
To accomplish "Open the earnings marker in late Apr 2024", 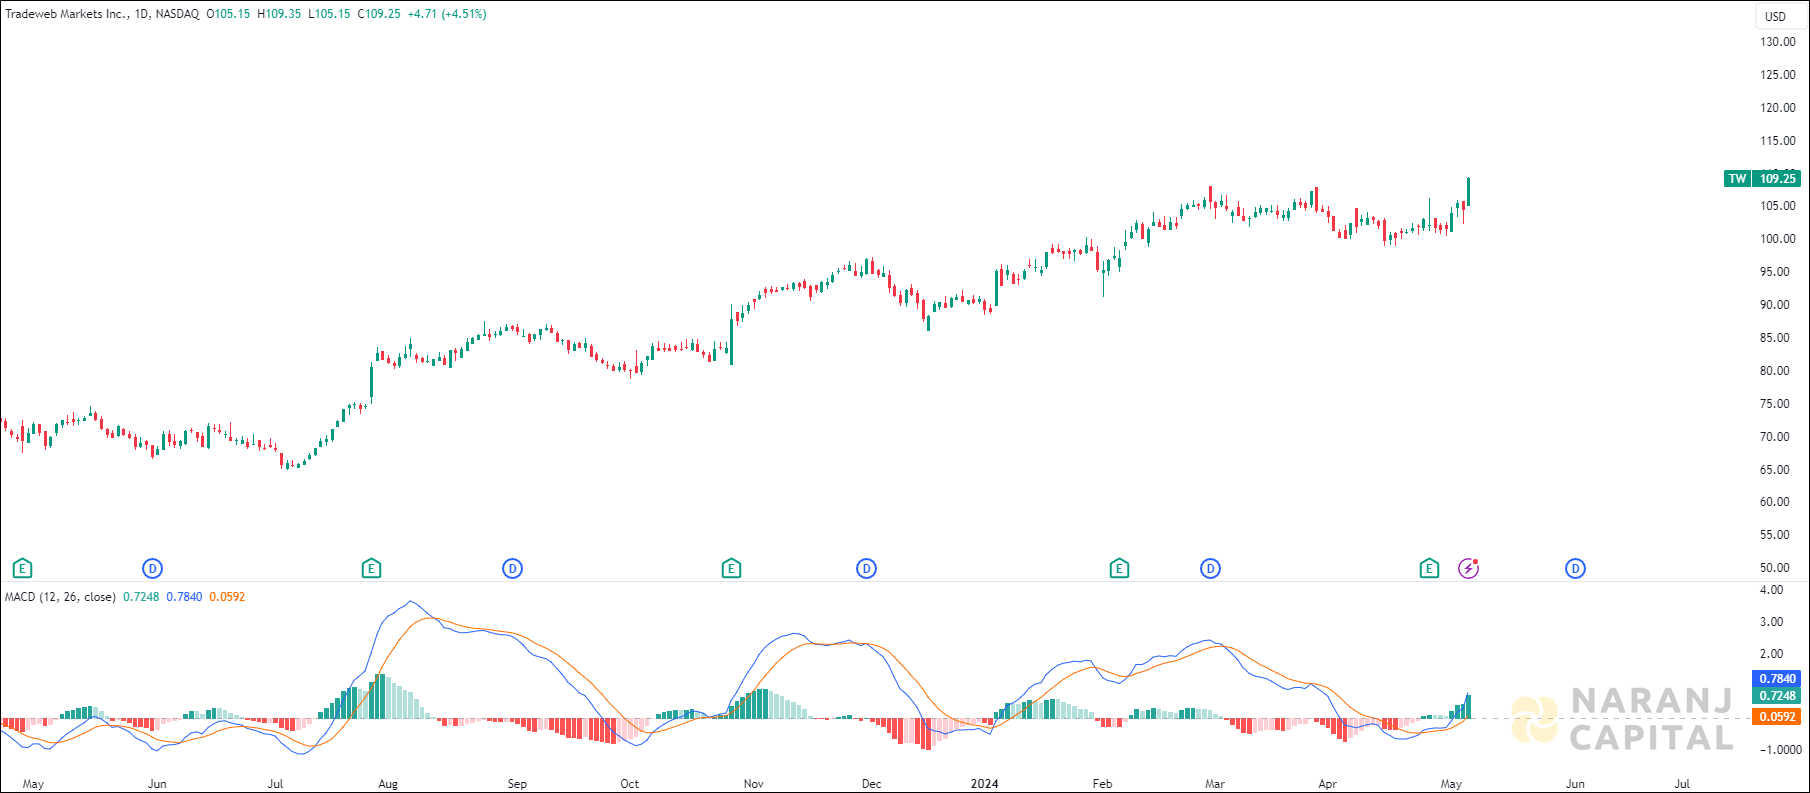I will (x=1429, y=569).
